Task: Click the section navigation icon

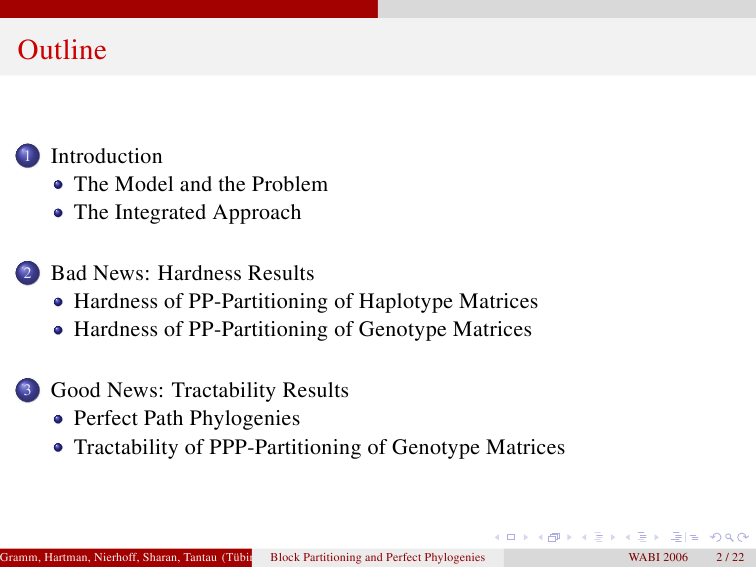Action: coord(642,537)
